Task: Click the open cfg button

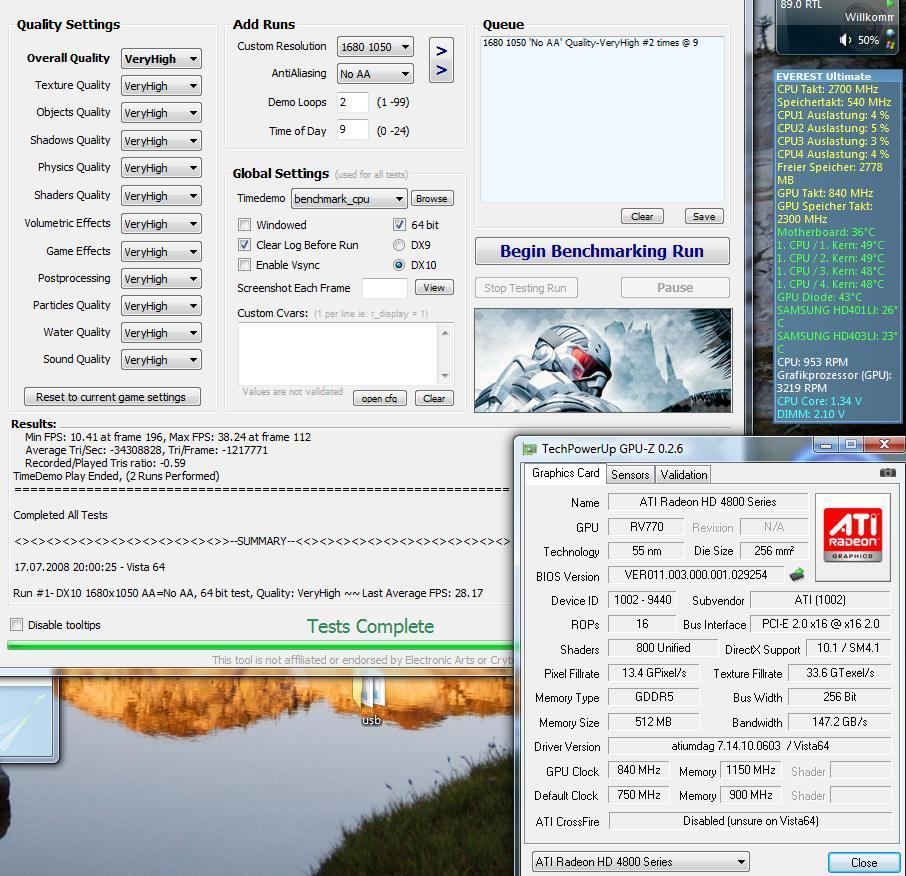Action: click(380, 398)
